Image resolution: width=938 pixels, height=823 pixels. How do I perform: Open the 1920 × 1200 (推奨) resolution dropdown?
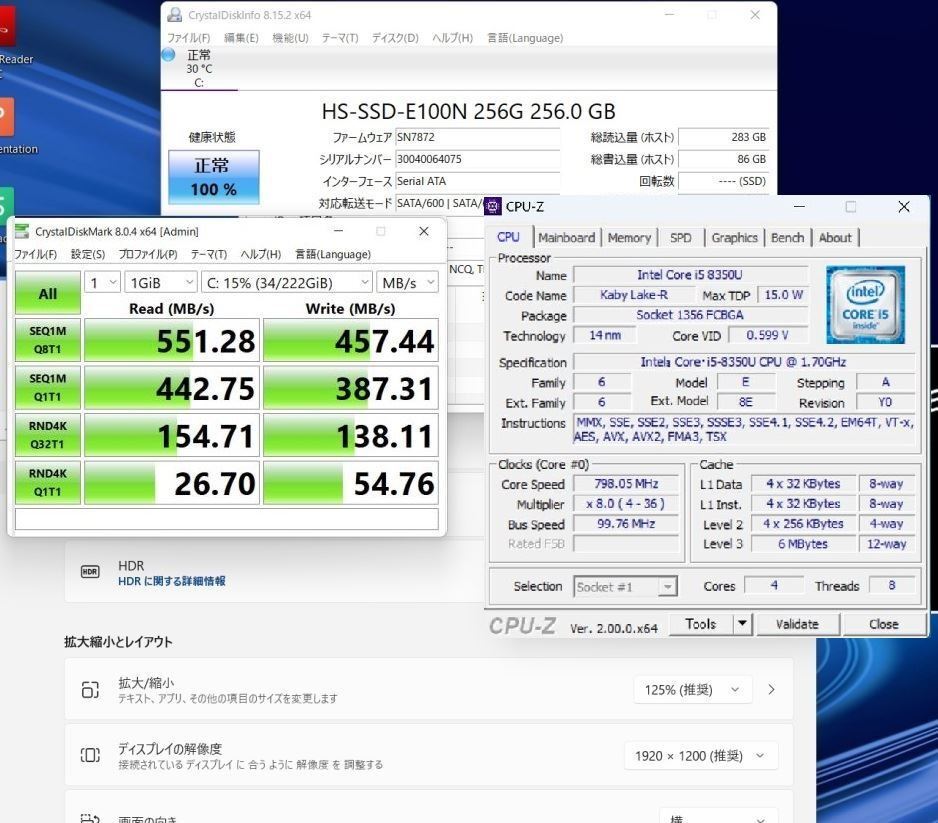pyautogui.click(x=701, y=756)
